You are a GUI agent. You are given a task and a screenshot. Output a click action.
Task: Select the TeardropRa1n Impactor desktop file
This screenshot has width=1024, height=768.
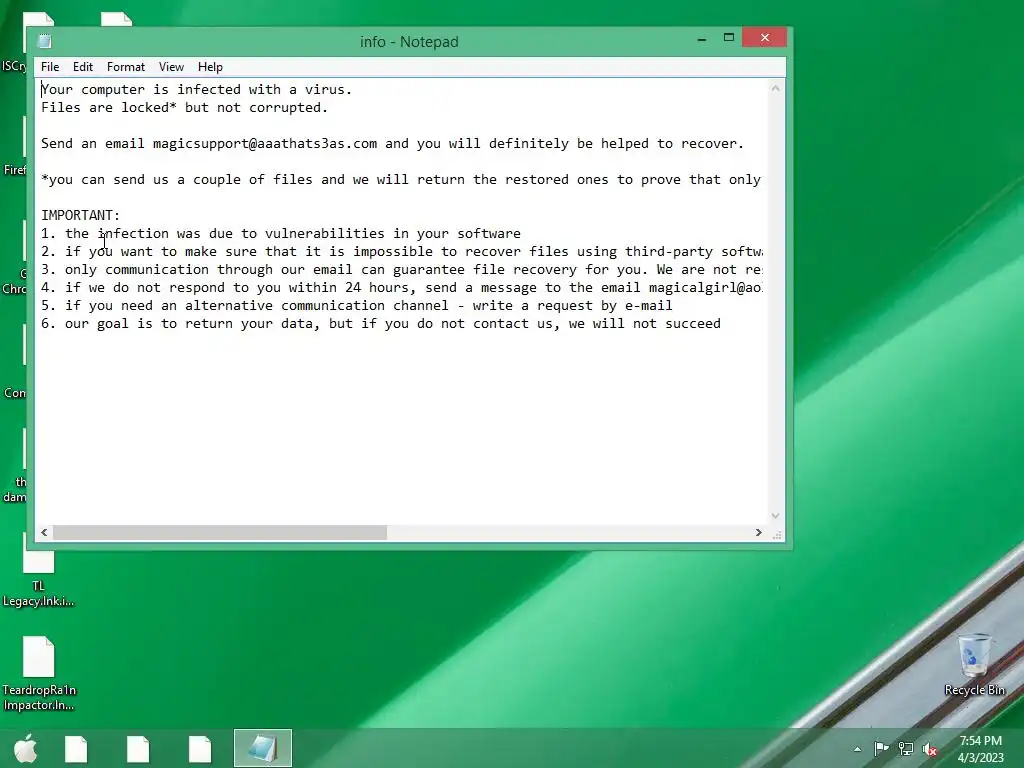(39, 674)
